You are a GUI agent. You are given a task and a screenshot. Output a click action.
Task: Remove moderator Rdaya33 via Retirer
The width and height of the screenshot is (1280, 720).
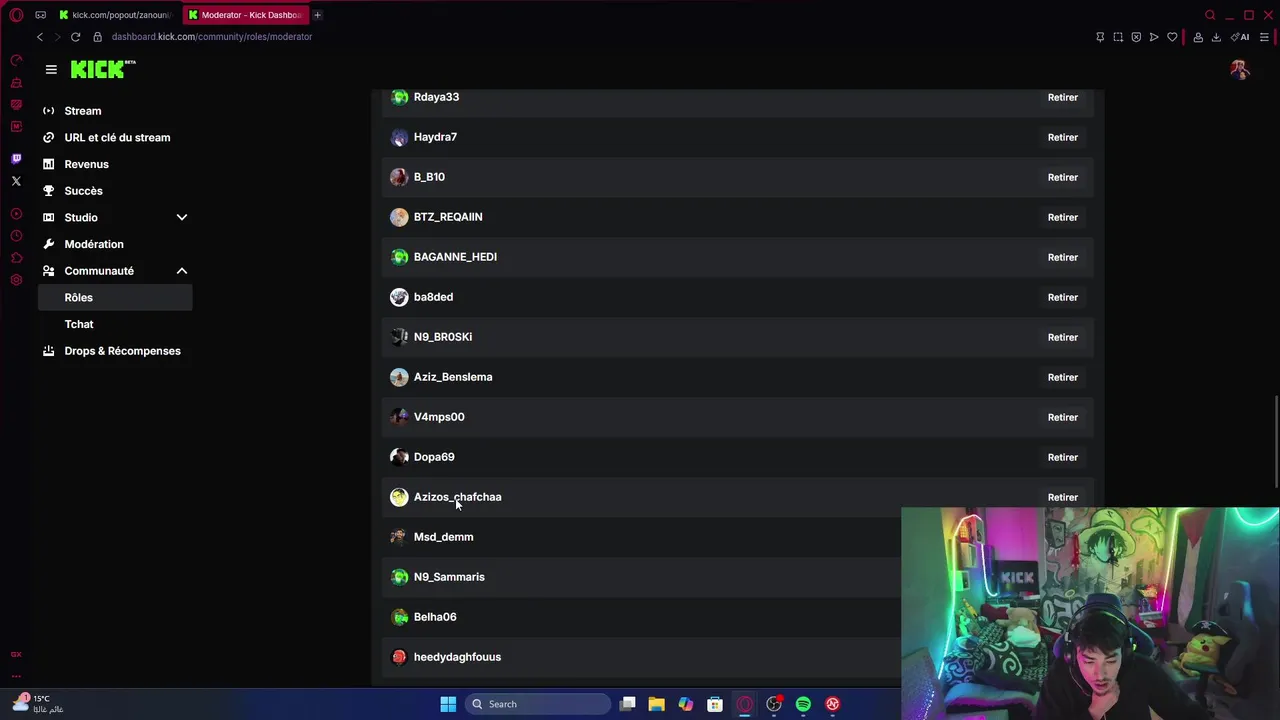coord(1062,97)
